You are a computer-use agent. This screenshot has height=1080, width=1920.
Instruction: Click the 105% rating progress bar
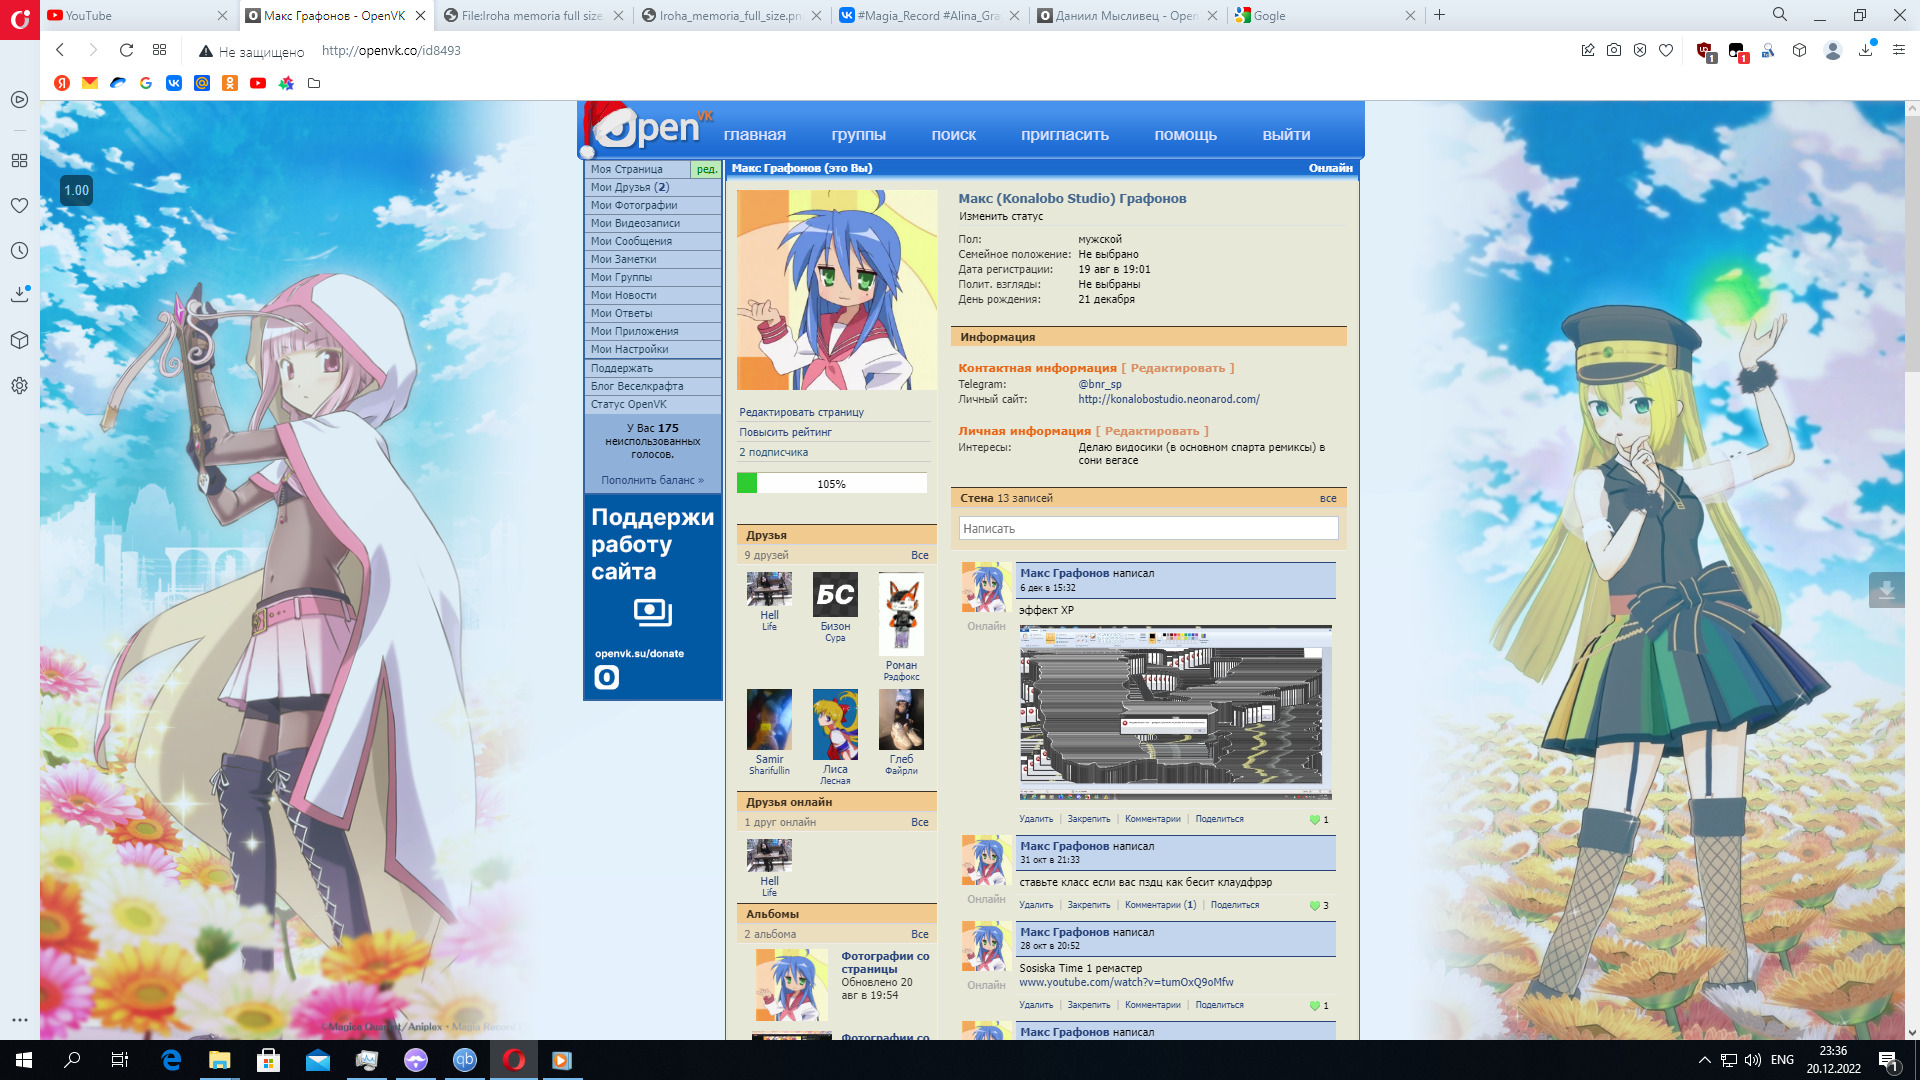click(x=831, y=484)
